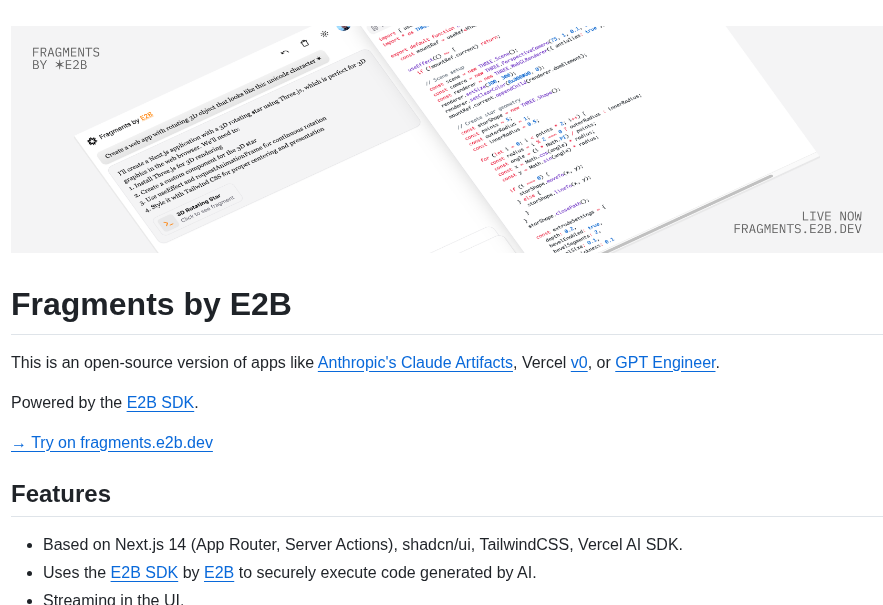
Task: Click the Fragments banner image
Action: pos(447,139)
